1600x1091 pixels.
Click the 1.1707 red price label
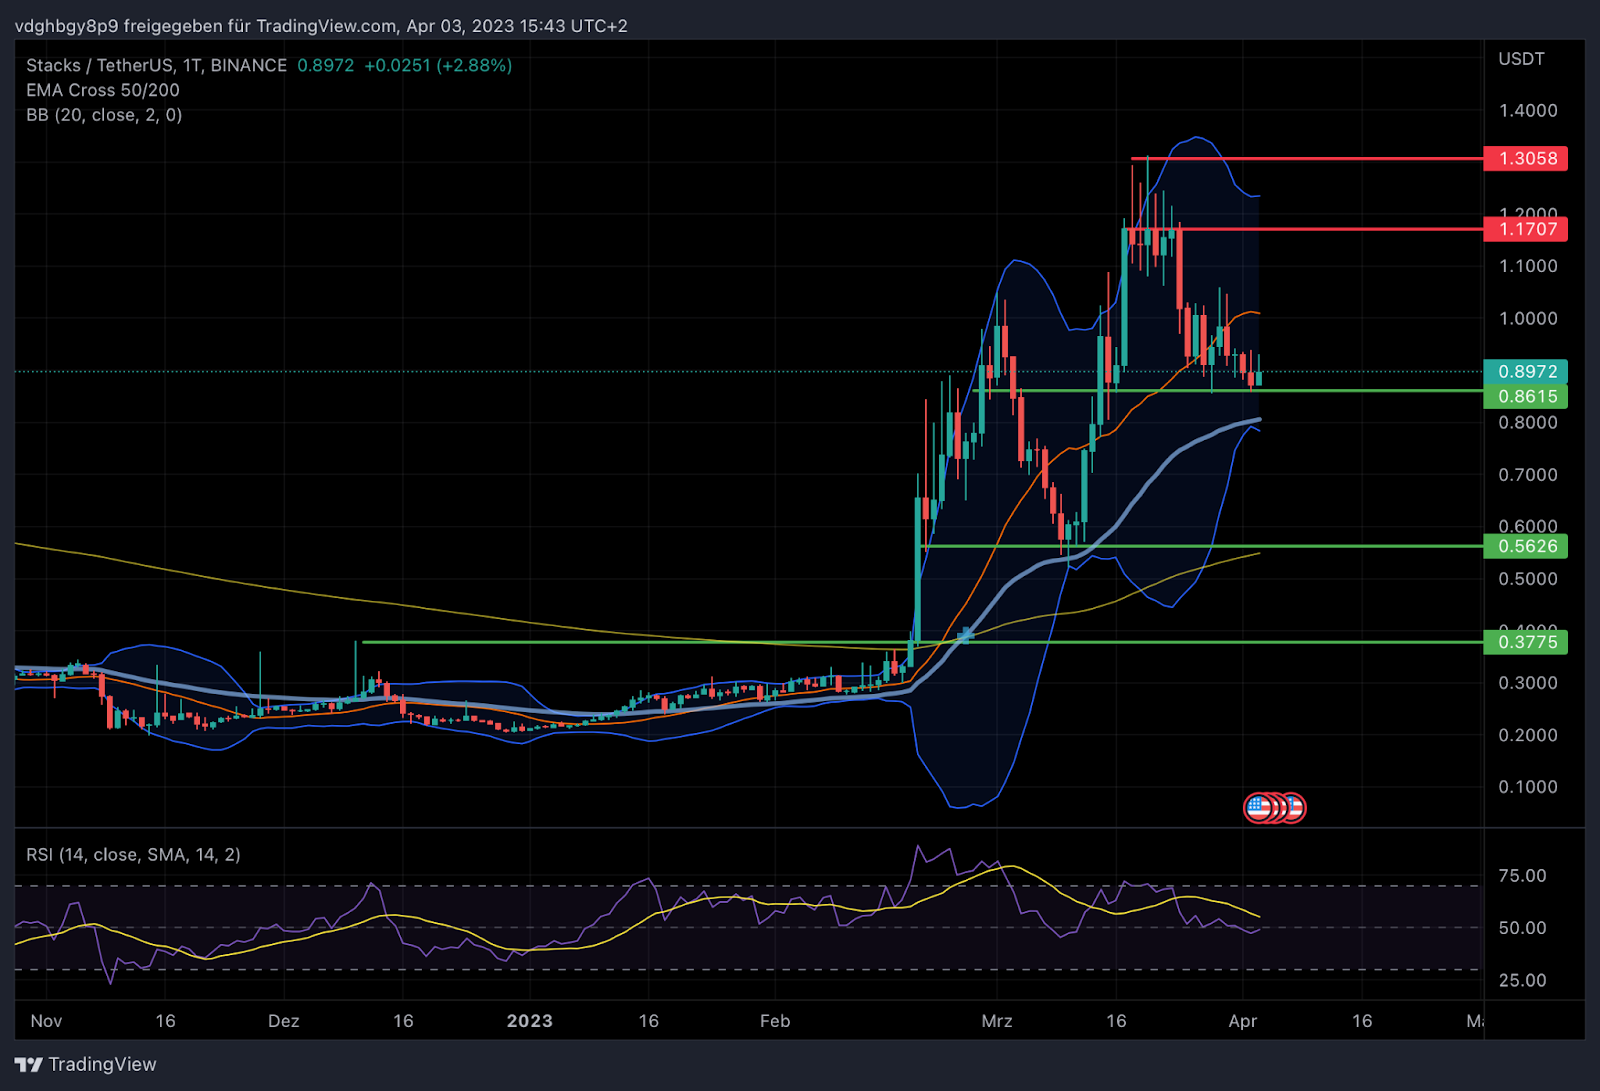pos(1526,229)
